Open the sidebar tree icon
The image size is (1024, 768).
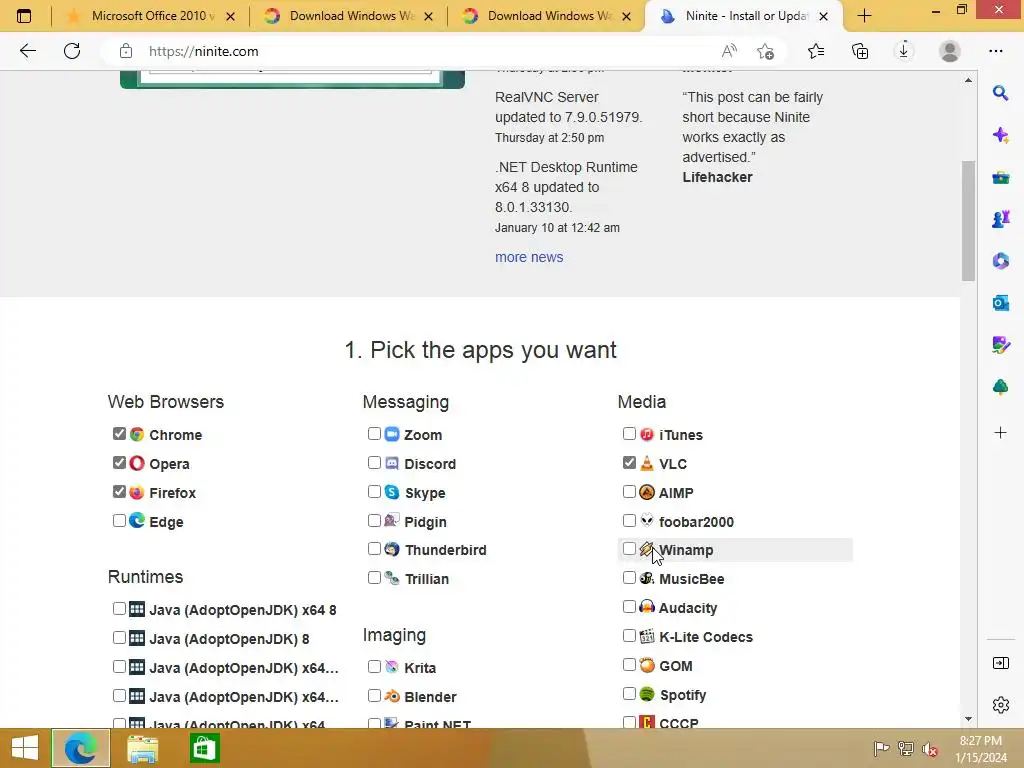click(1000, 387)
